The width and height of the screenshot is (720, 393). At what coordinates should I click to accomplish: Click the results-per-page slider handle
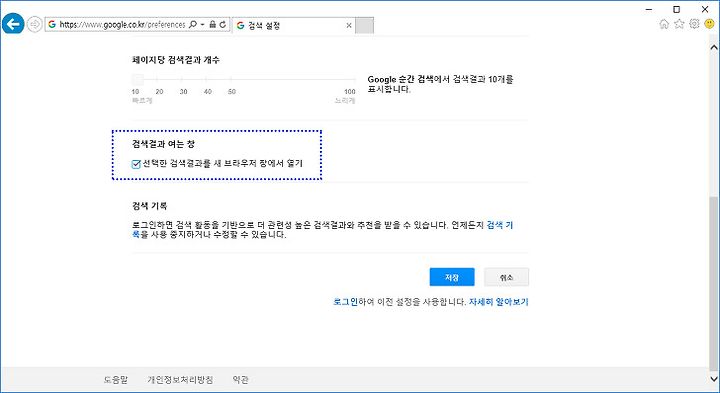tap(138, 79)
